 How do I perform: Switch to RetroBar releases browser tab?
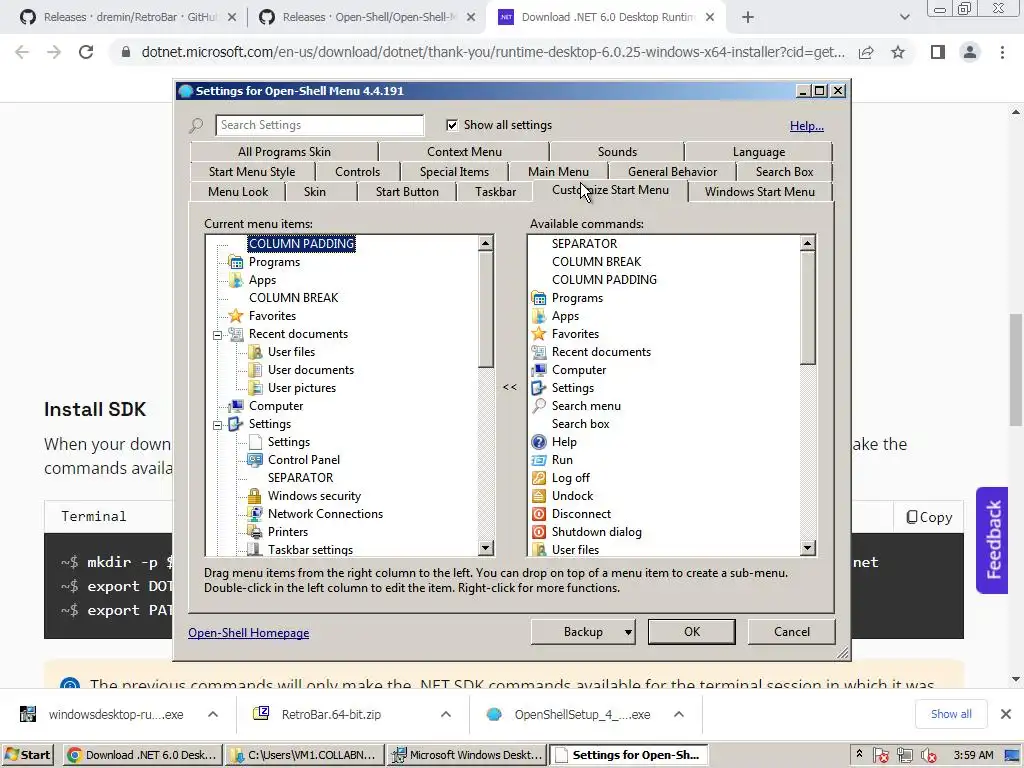[129, 18]
